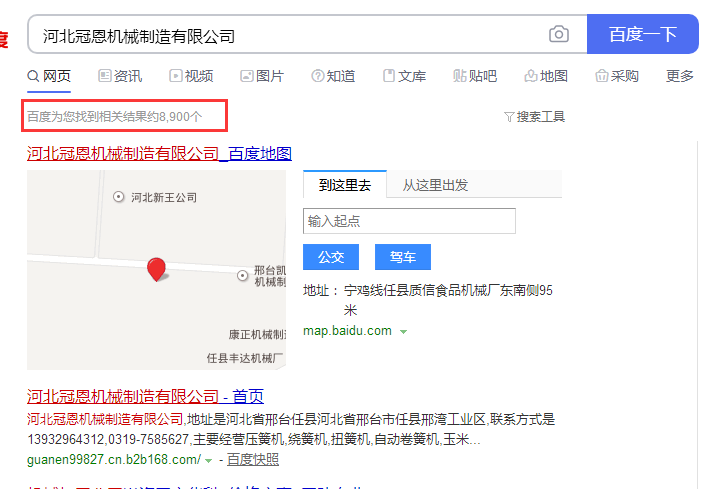
Task: Open the 百度地图 result title link
Action: tap(159, 154)
